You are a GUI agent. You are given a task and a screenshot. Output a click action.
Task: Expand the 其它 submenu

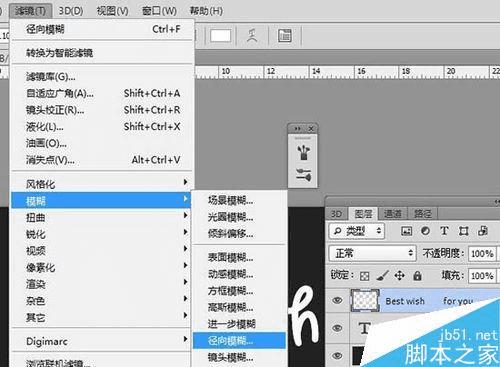101,317
